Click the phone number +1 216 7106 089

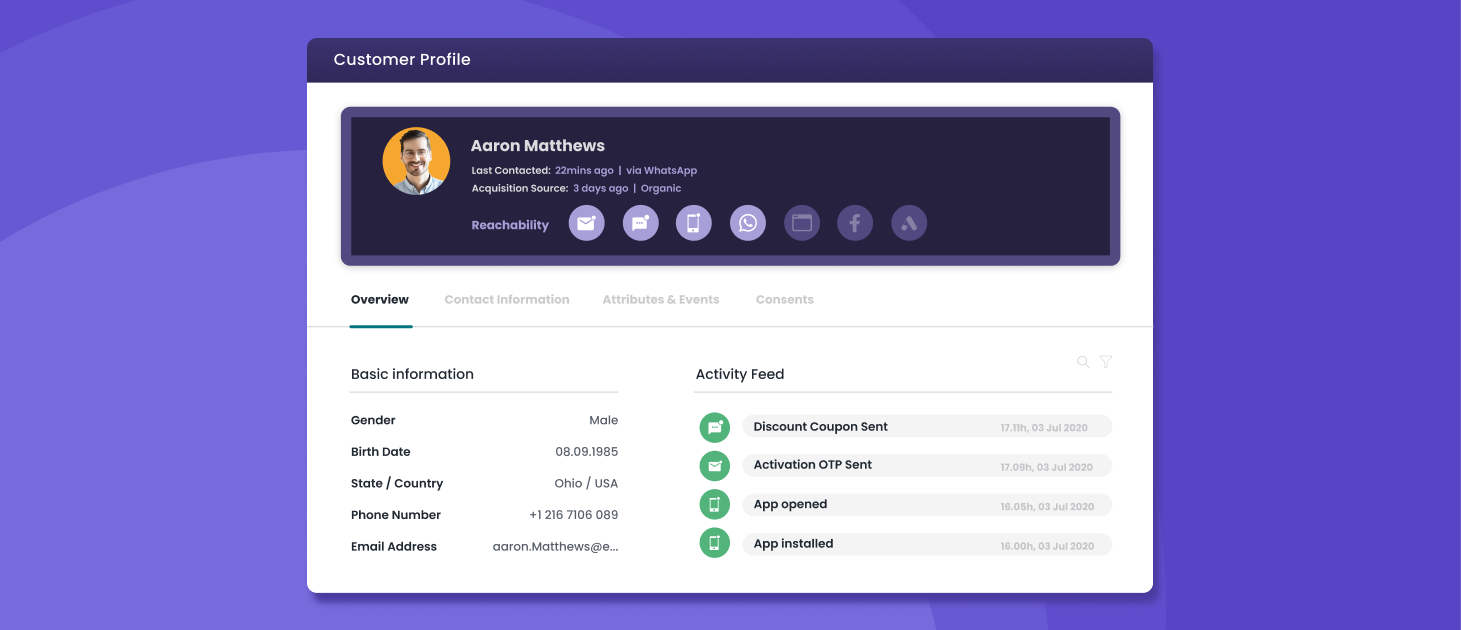click(x=573, y=515)
